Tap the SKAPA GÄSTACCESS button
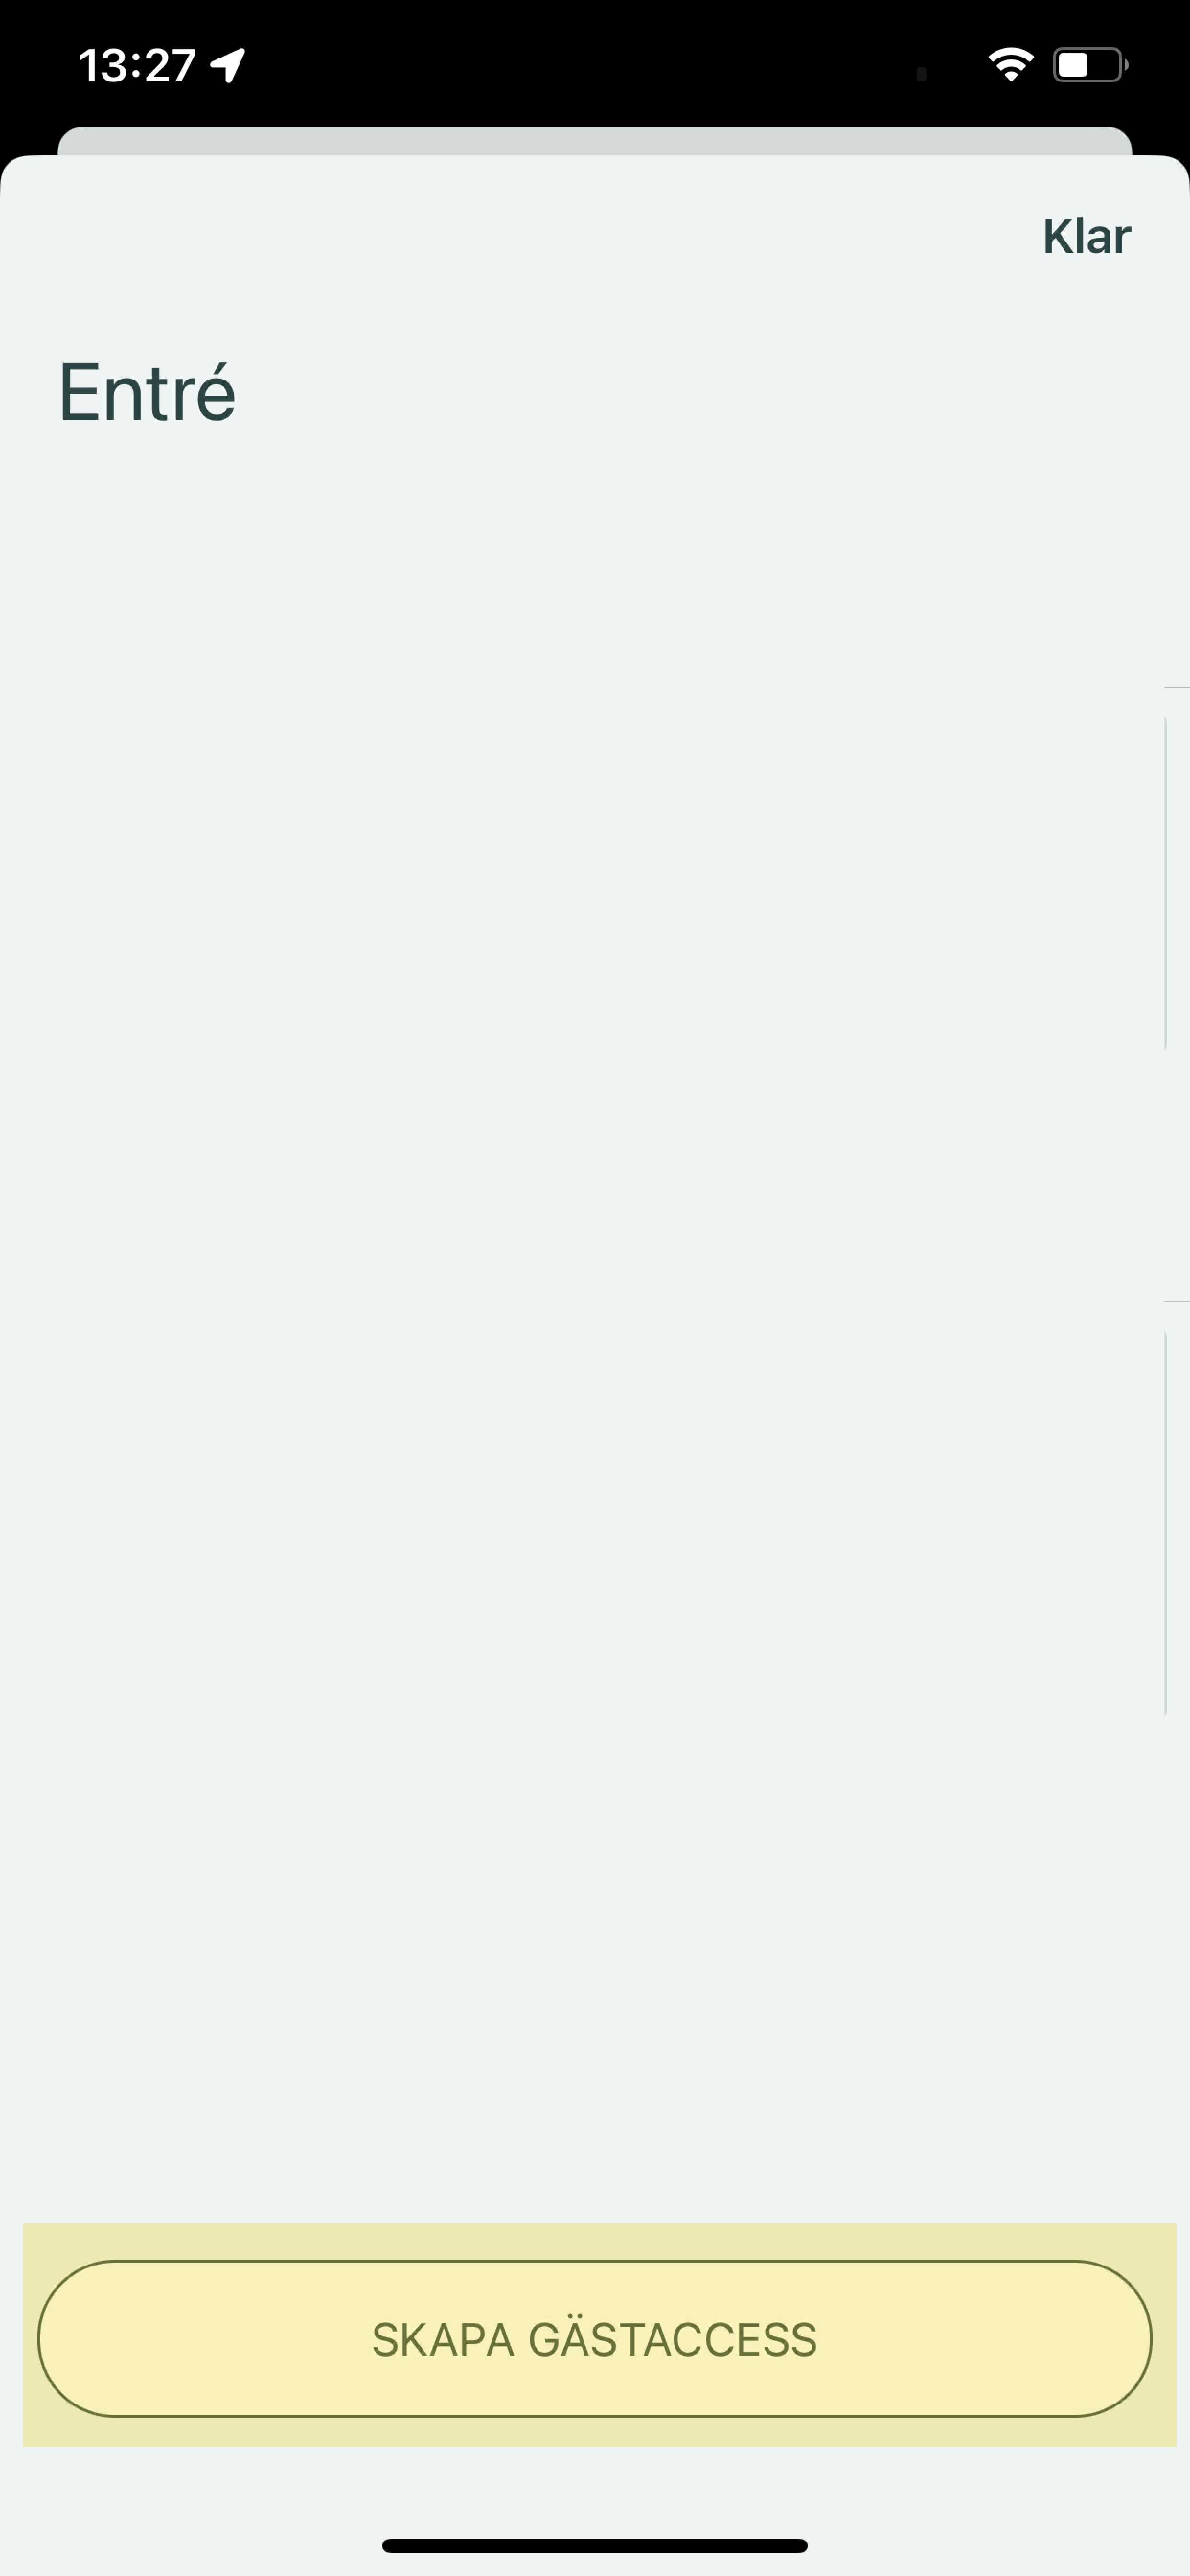The width and height of the screenshot is (1190, 2576). pos(595,2339)
